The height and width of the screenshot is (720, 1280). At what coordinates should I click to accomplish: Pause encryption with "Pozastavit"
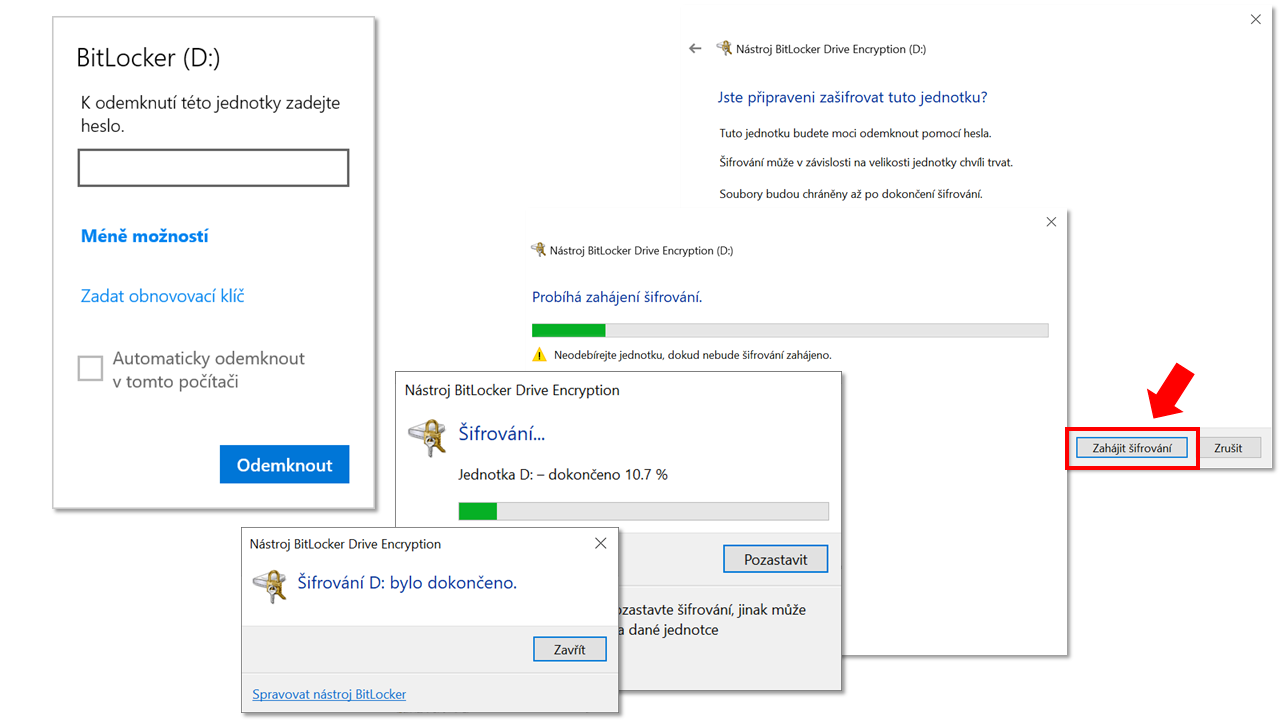click(775, 558)
